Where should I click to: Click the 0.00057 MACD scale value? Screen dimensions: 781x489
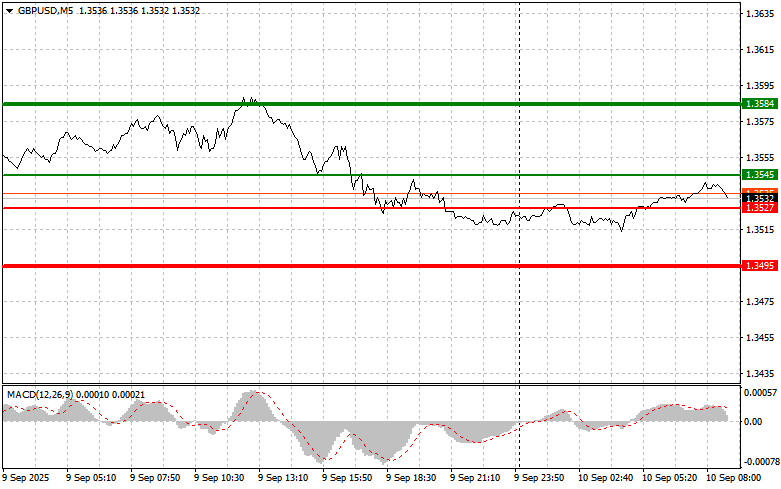click(760, 394)
